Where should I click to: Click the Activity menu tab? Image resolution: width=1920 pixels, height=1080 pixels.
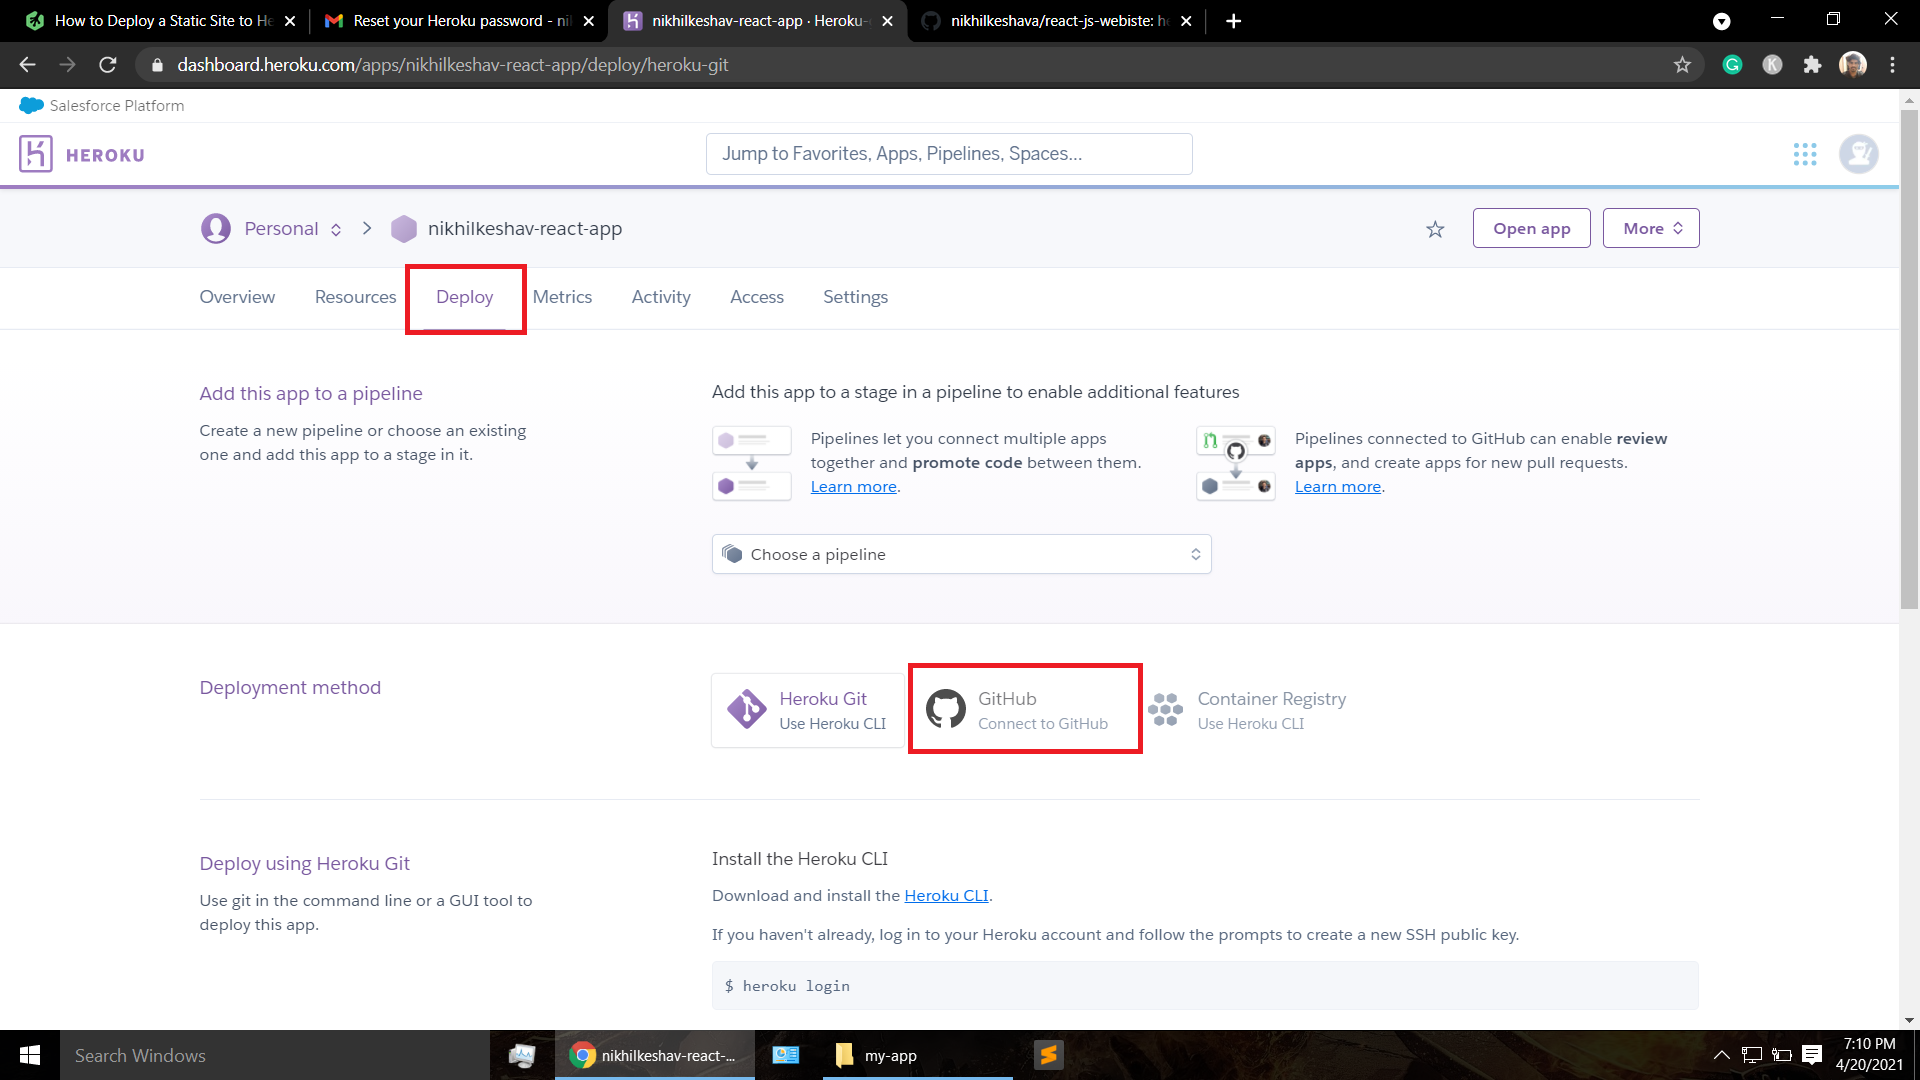point(661,295)
